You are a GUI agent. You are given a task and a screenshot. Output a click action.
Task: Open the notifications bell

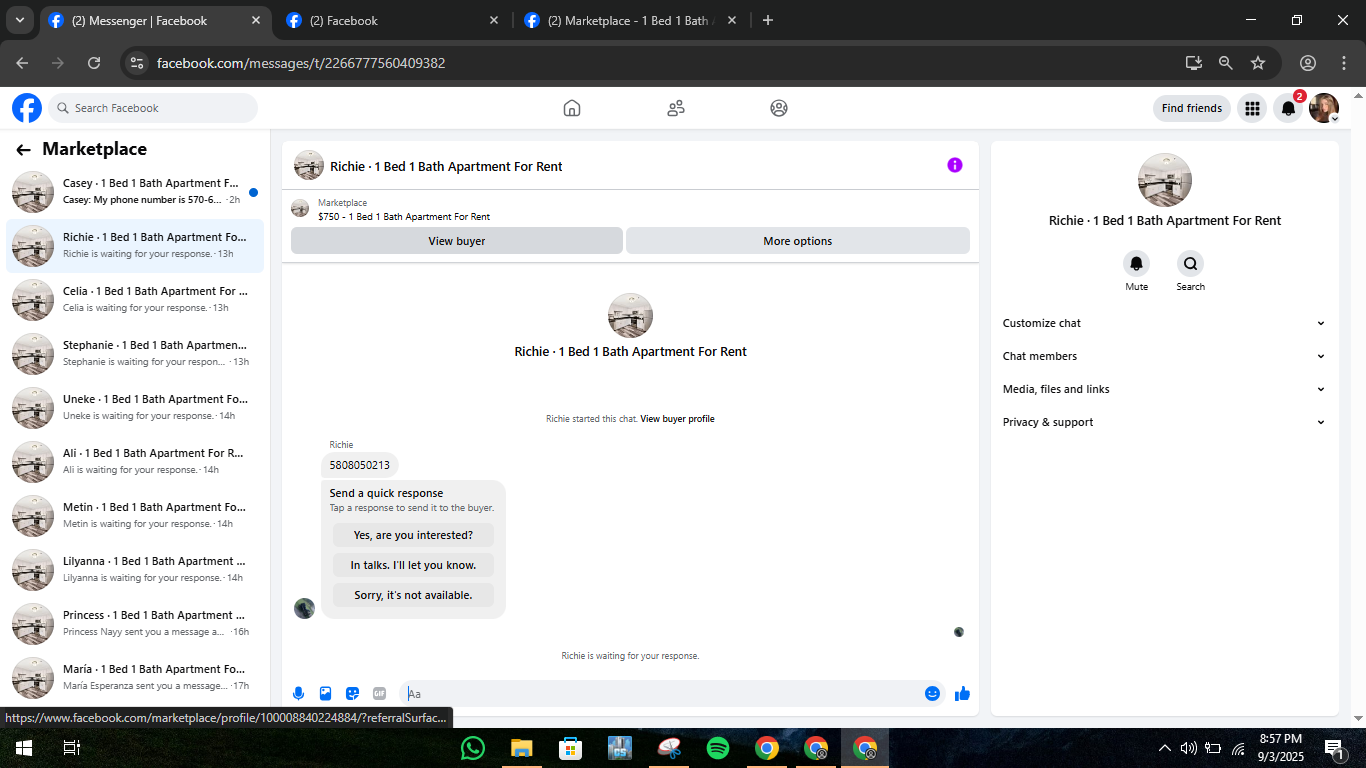click(1288, 108)
